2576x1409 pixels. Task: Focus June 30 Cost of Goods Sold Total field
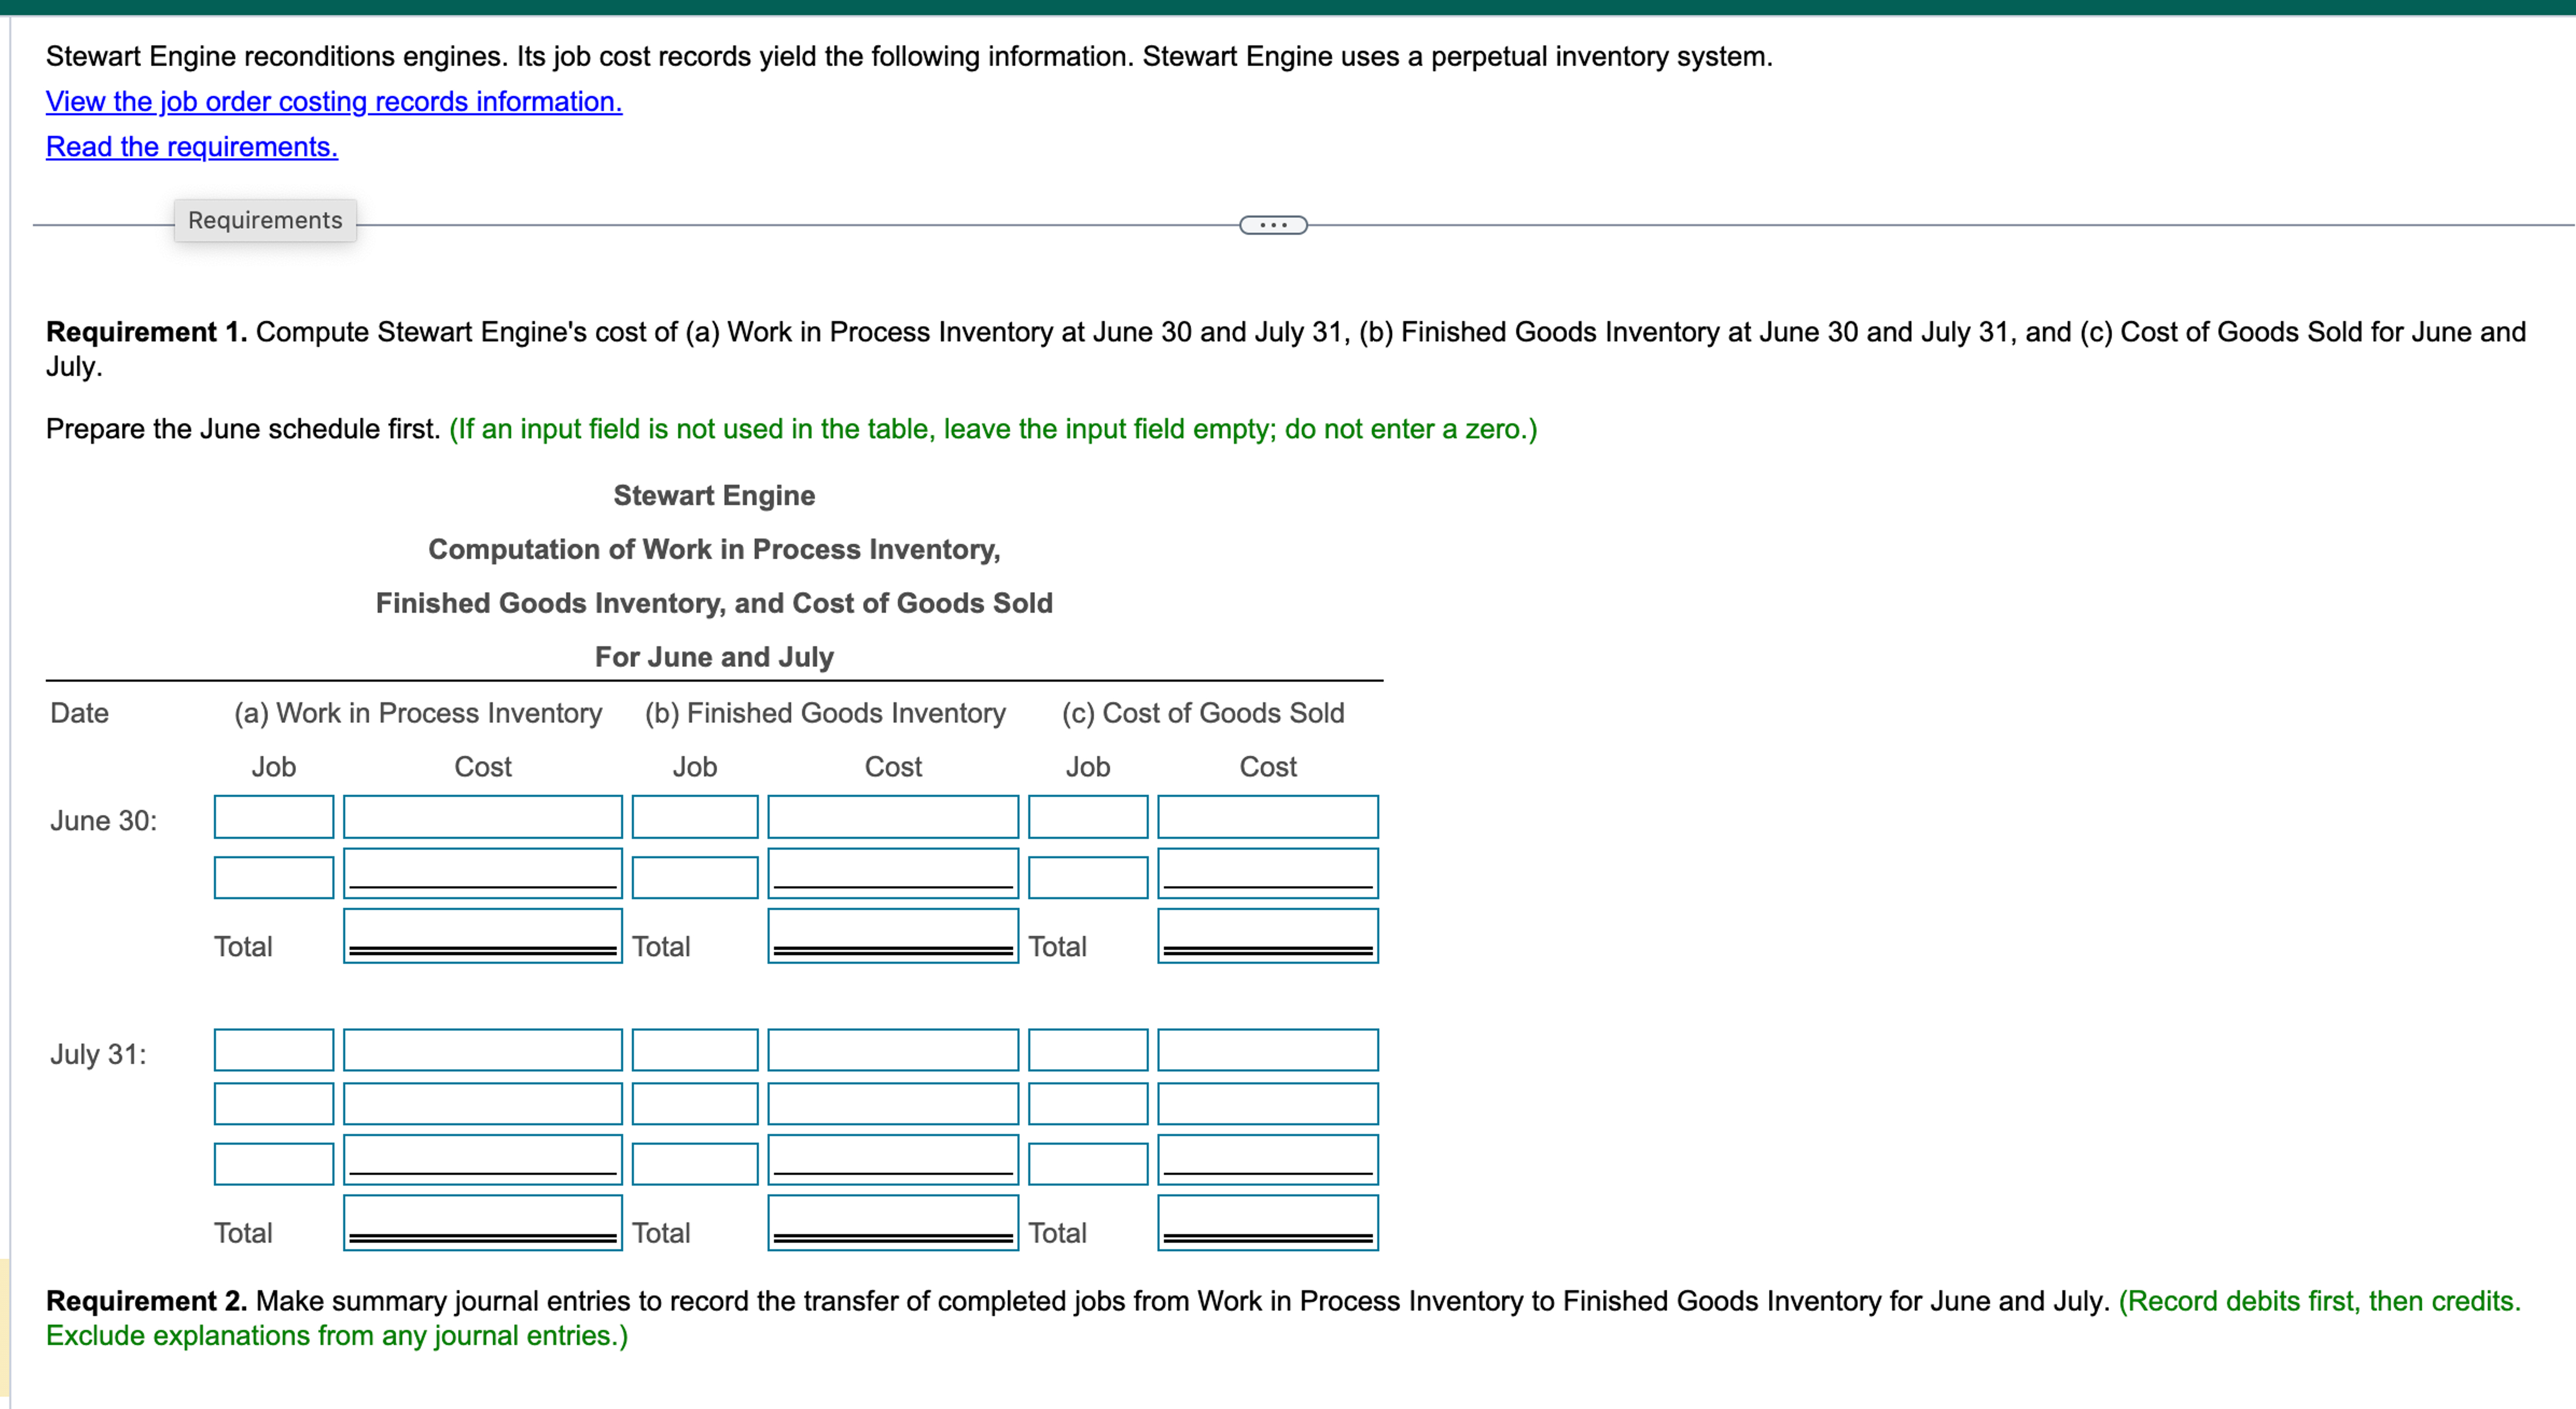pos(1268,936)
